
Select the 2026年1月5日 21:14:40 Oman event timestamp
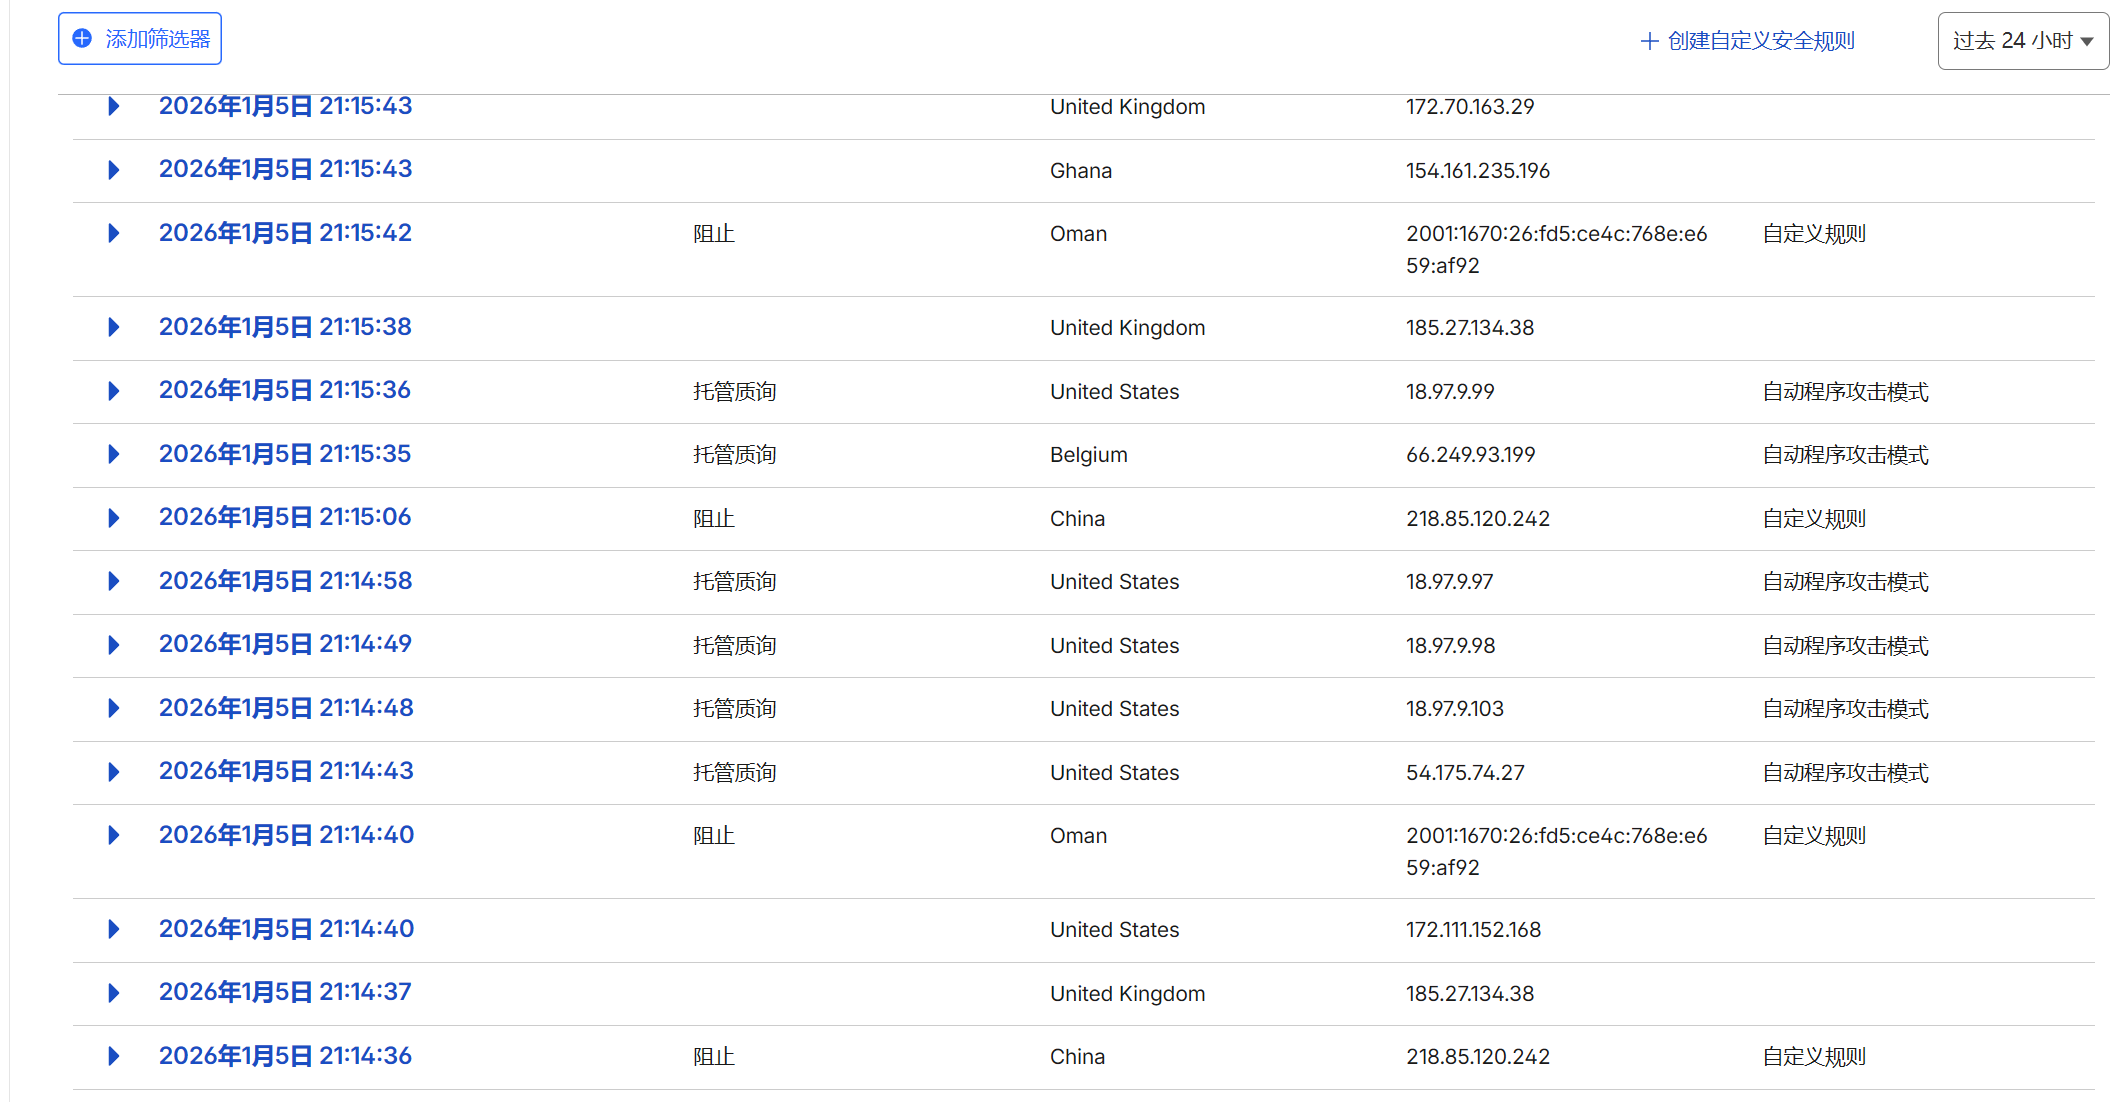[x=286, y=835]
